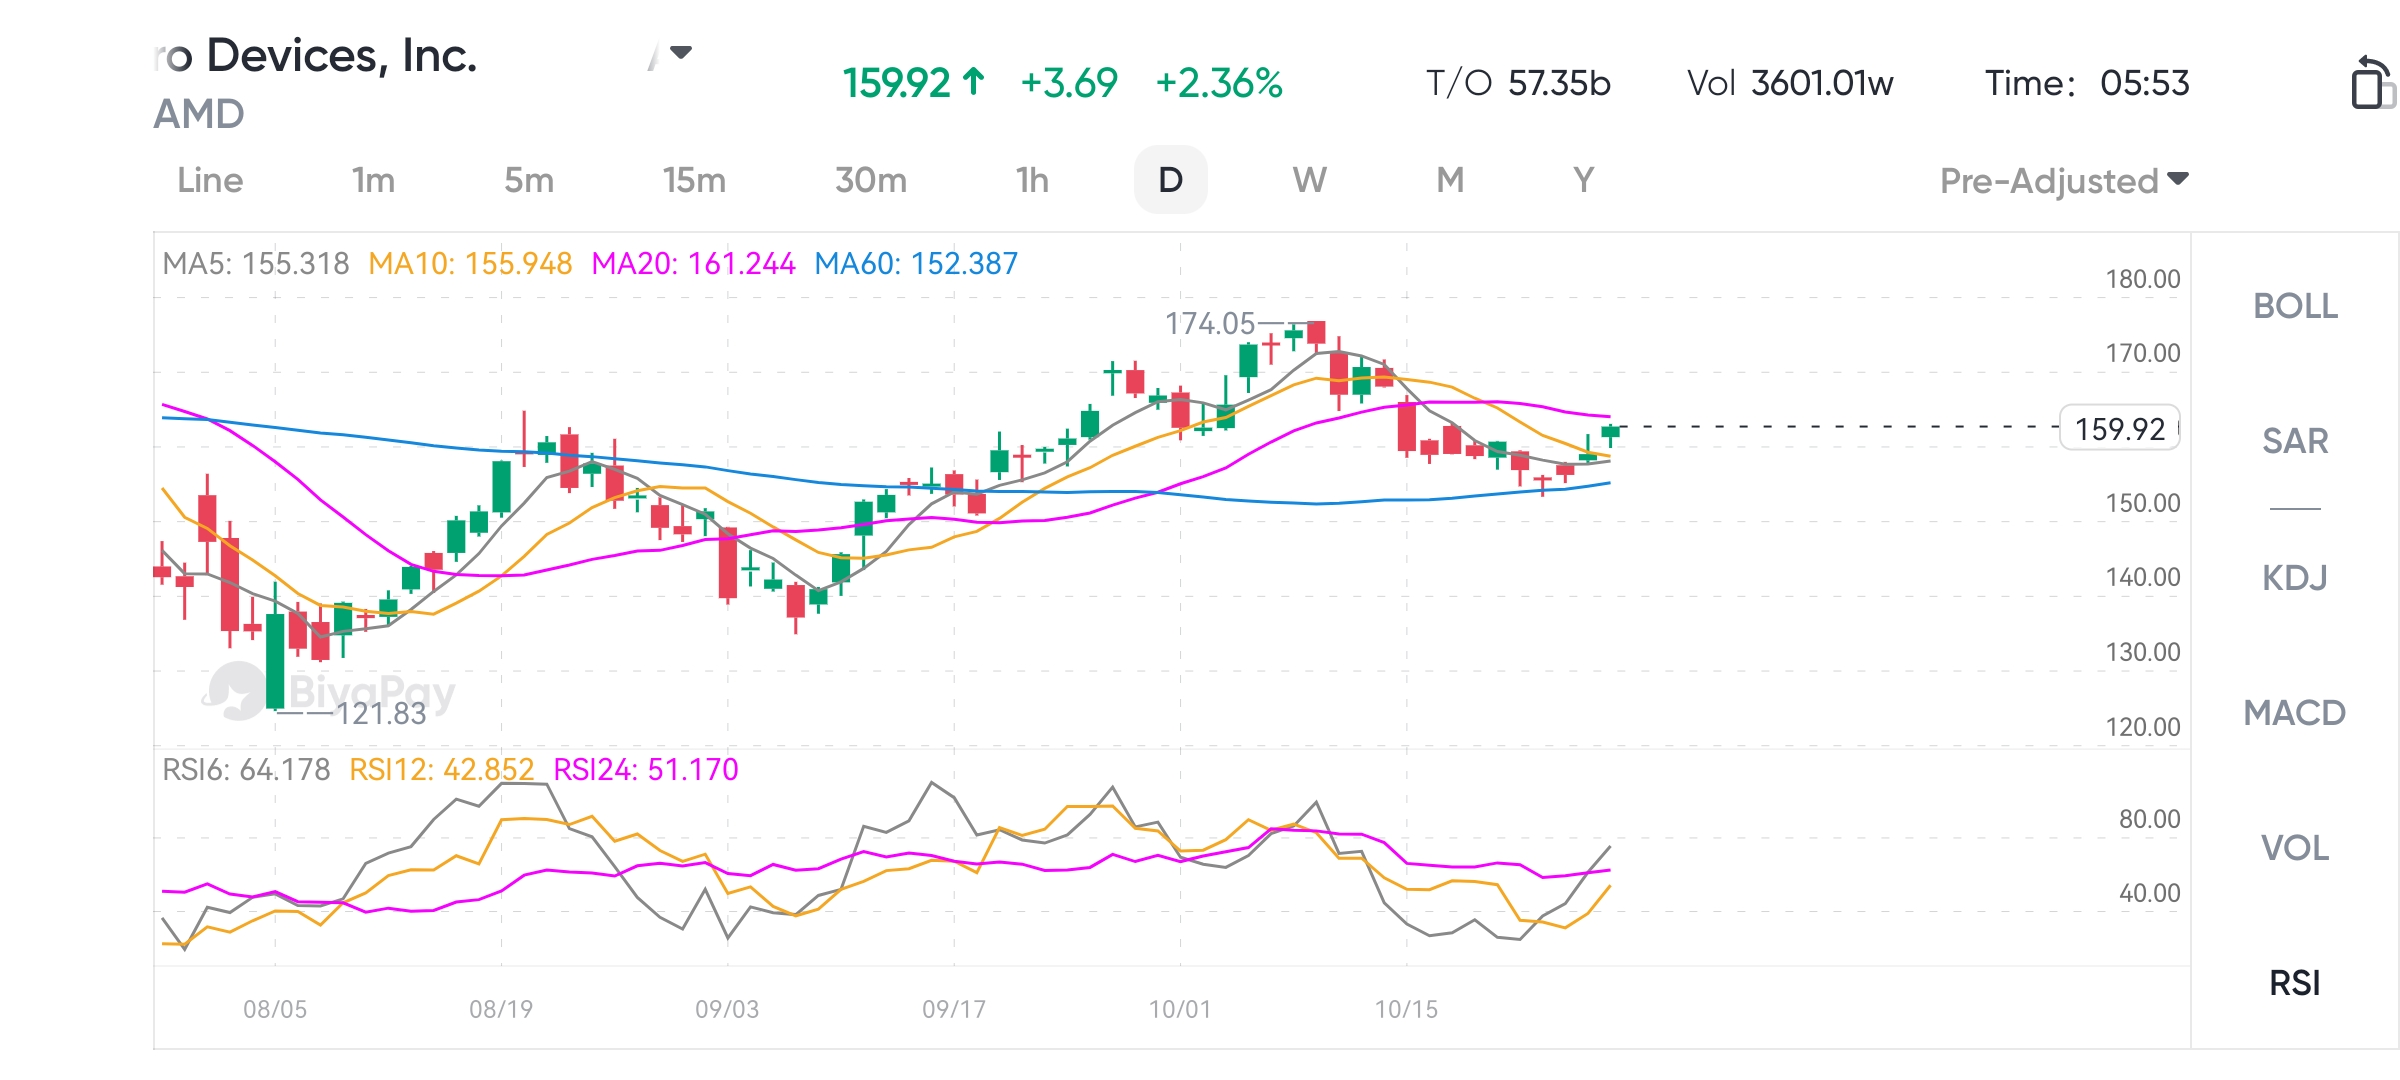Enable the BOLL indicator

tap(2295, 306)
